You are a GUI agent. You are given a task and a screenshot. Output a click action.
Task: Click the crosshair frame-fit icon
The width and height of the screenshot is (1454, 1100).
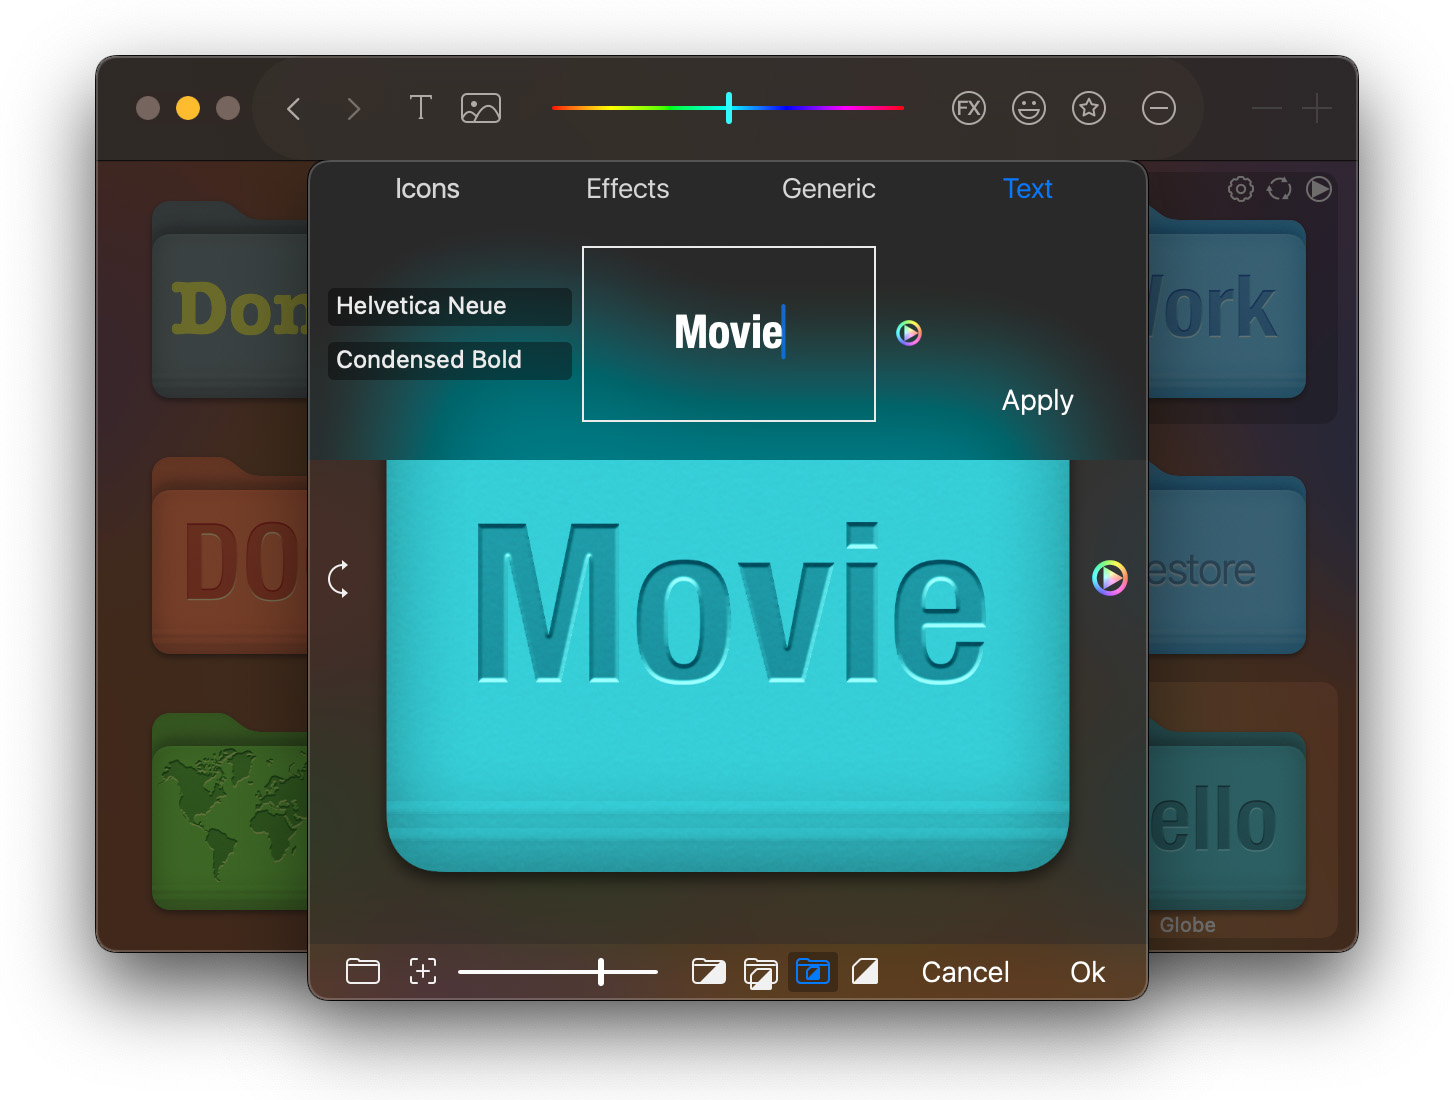[x=423, y=971]
